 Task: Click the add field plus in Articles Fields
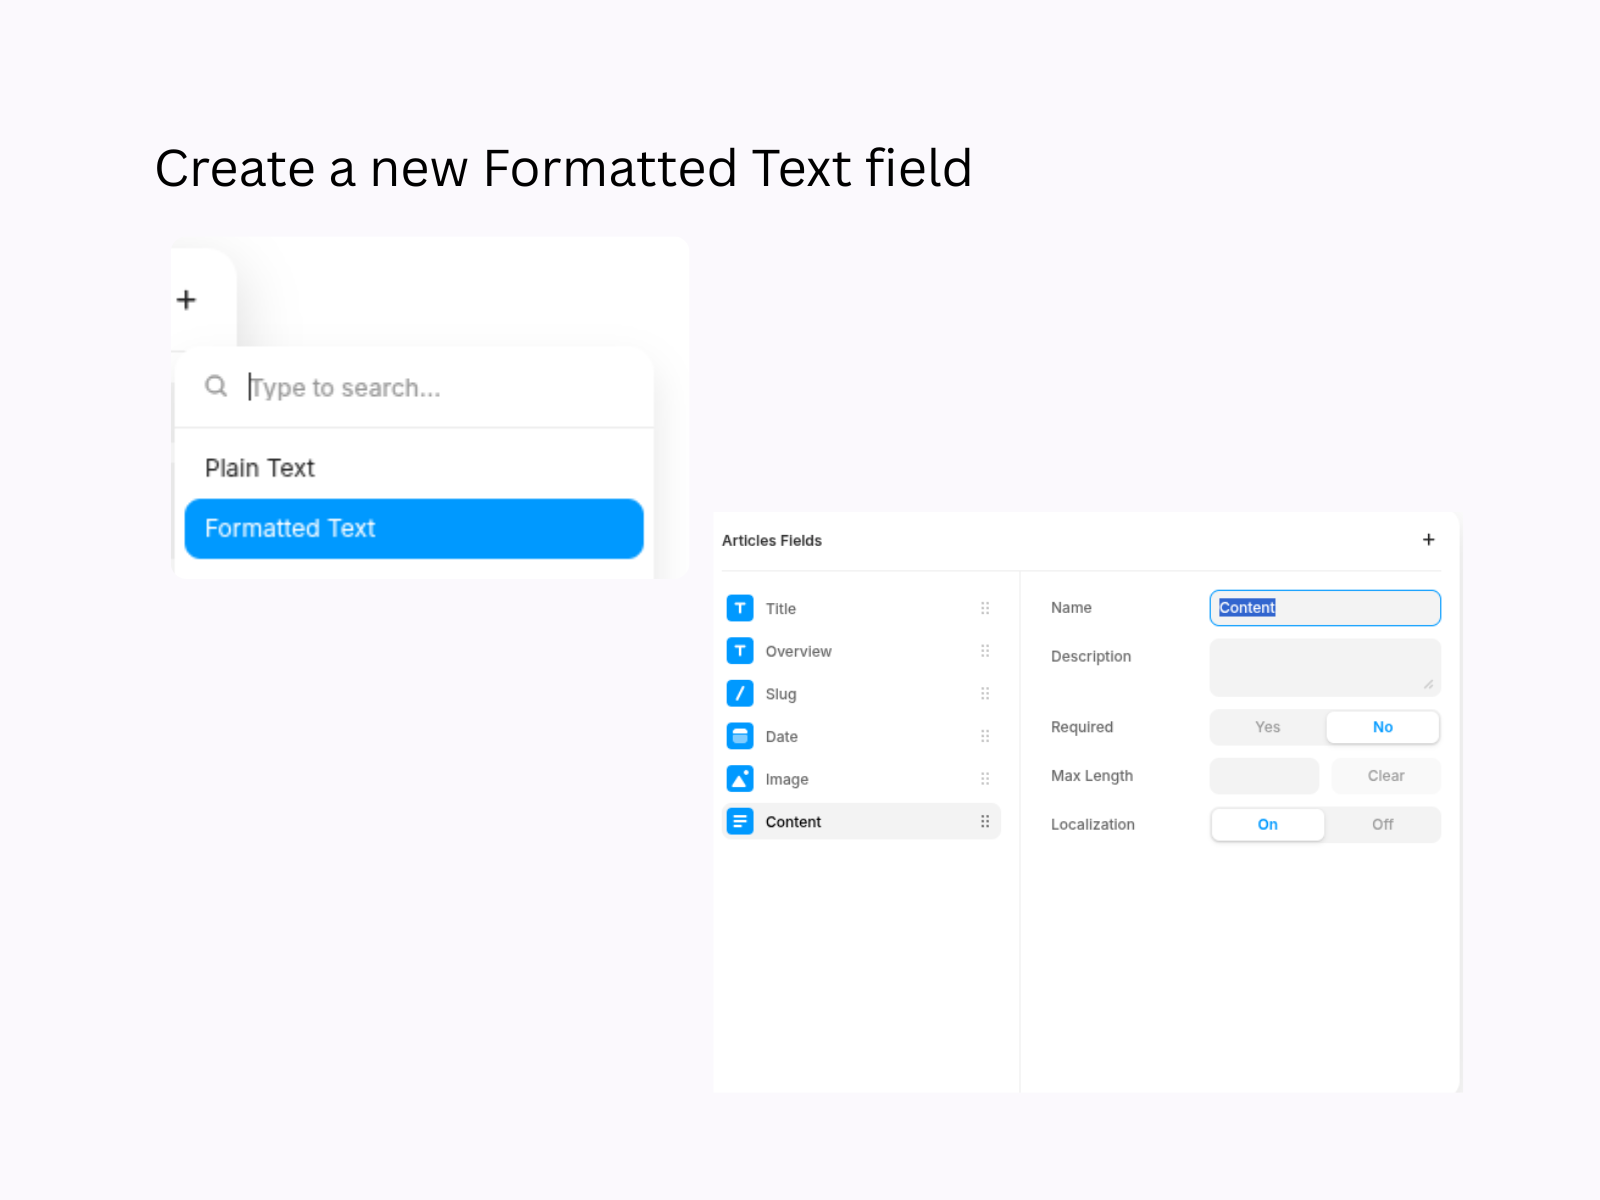point(1428,540)
